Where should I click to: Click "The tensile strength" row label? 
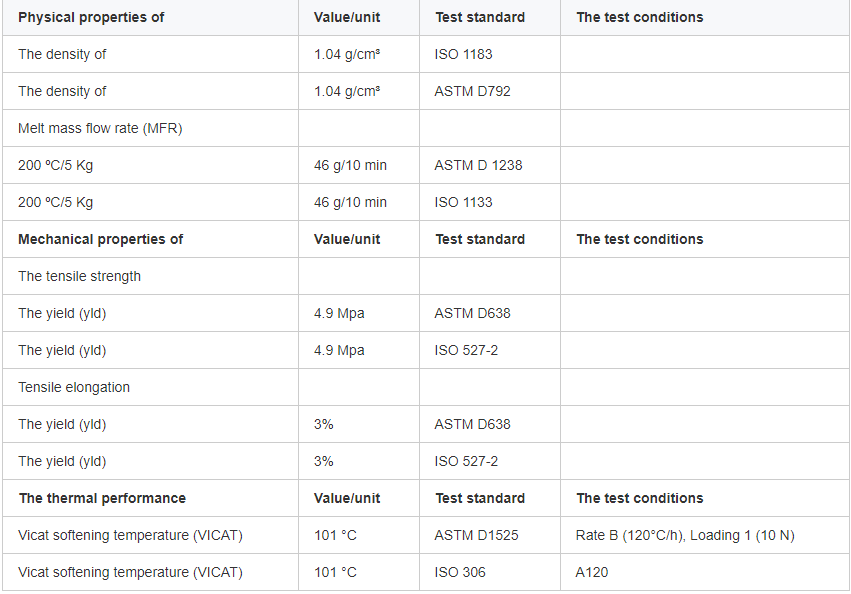tap(79, 276)
